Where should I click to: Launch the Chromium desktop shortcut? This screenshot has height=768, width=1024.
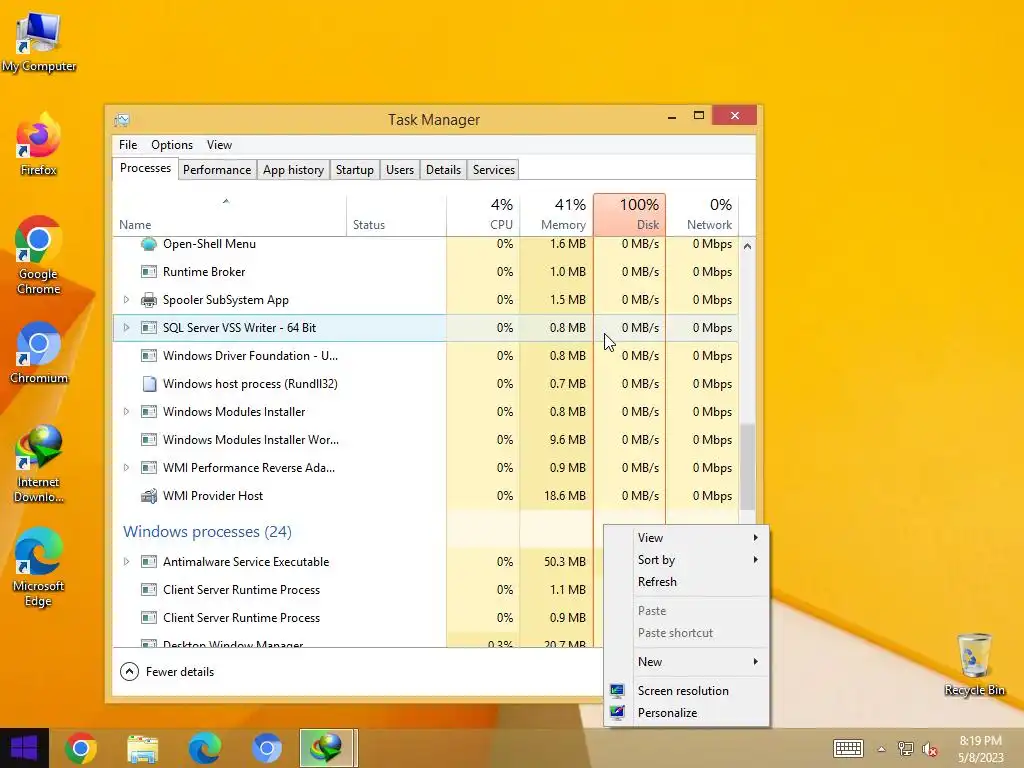pyautogui.click(x=39, y=353)
